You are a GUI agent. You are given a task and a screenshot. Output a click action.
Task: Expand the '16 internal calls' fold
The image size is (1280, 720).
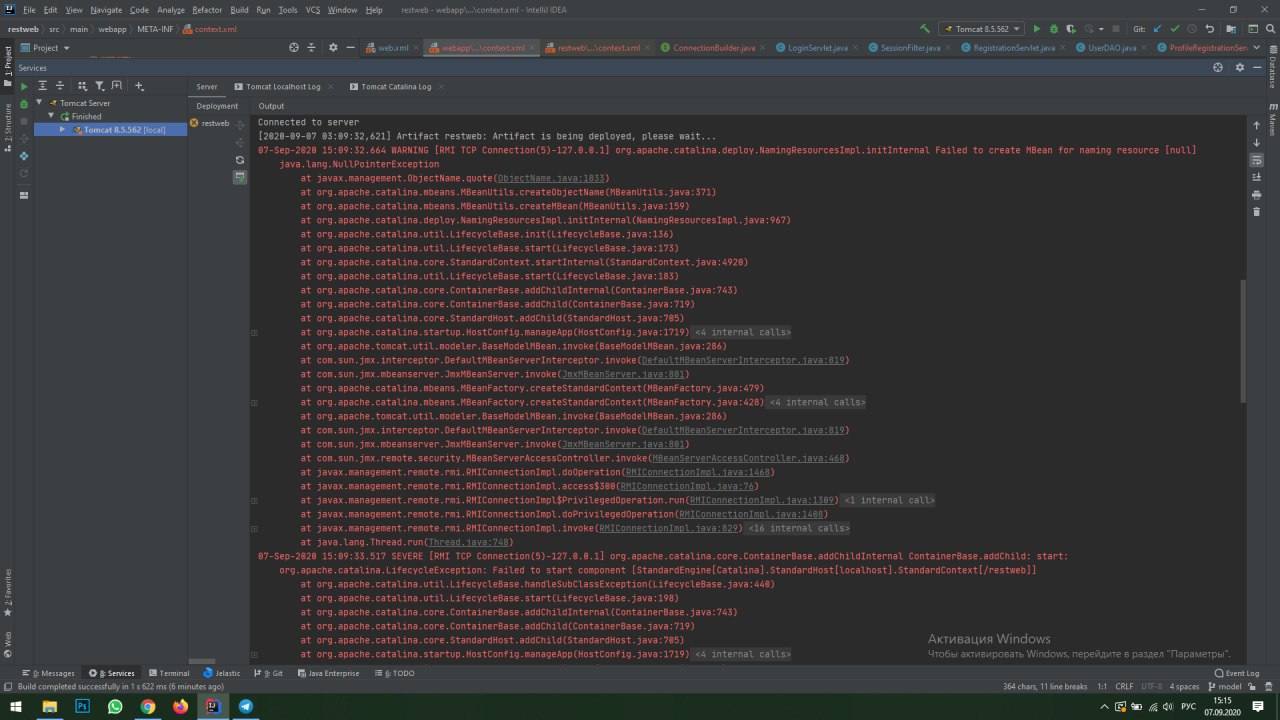coord(798,528)
